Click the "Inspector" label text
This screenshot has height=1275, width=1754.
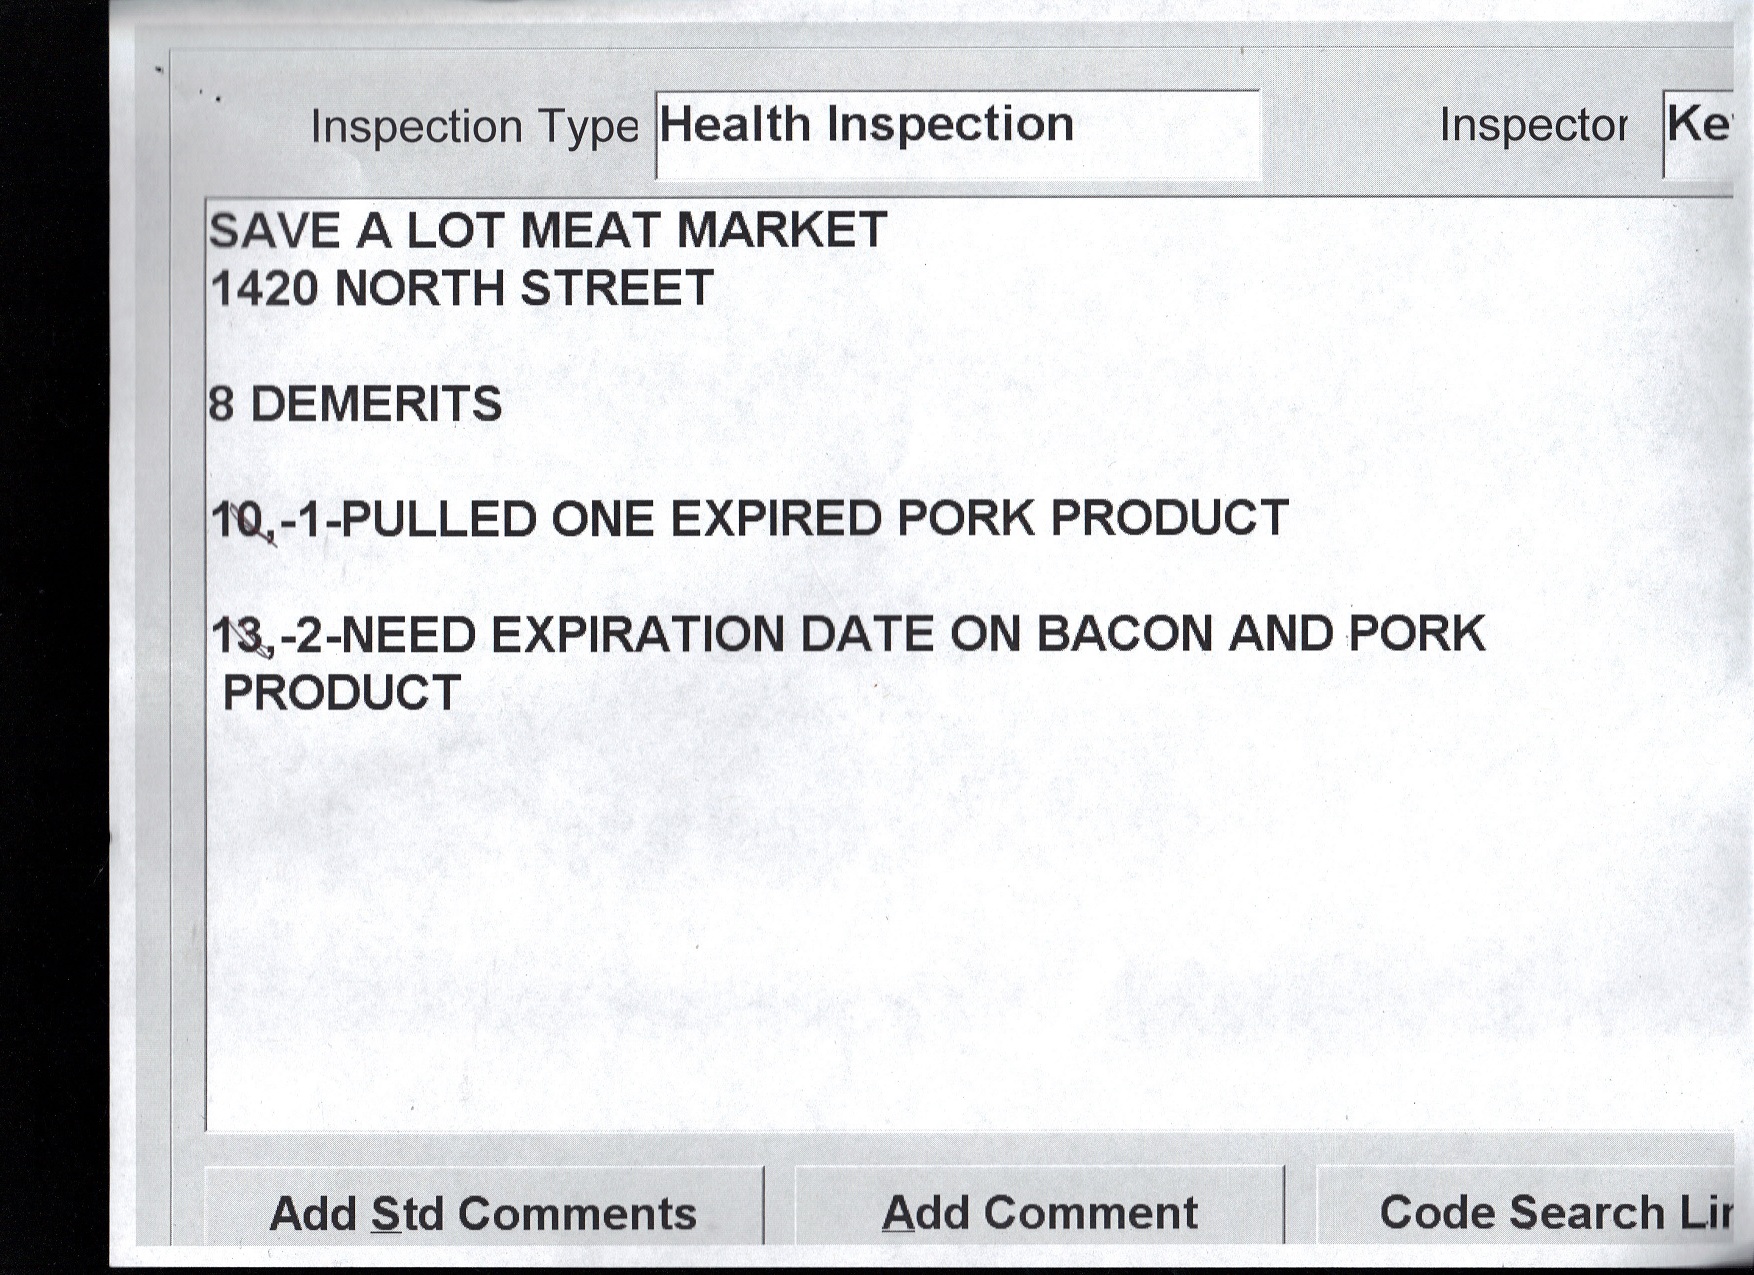[x=1532, y=126]
